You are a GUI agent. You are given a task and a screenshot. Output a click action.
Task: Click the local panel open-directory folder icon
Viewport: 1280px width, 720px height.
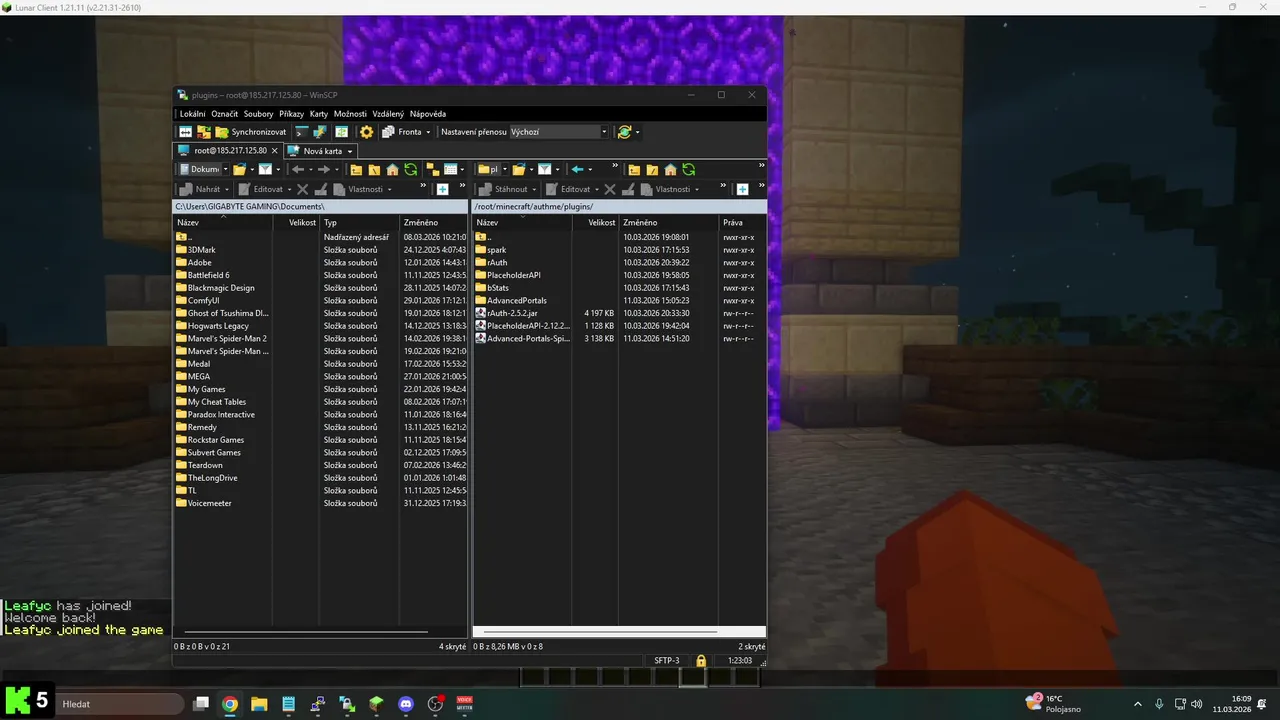click(x=240, y=169)
